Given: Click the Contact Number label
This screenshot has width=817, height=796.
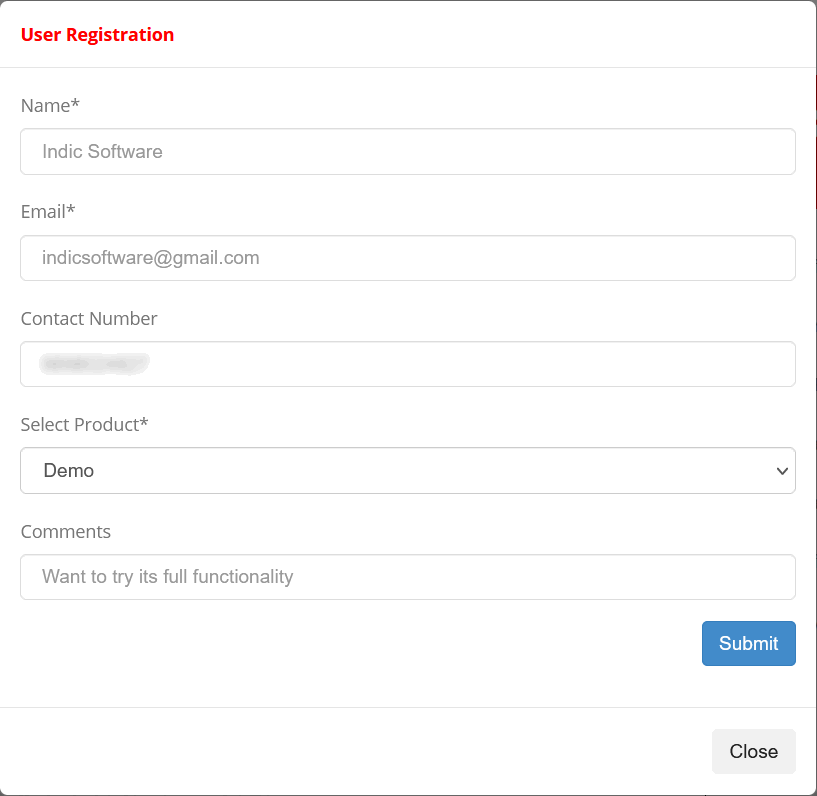Looking at the screenshot, I should click(x=89, y=318).
